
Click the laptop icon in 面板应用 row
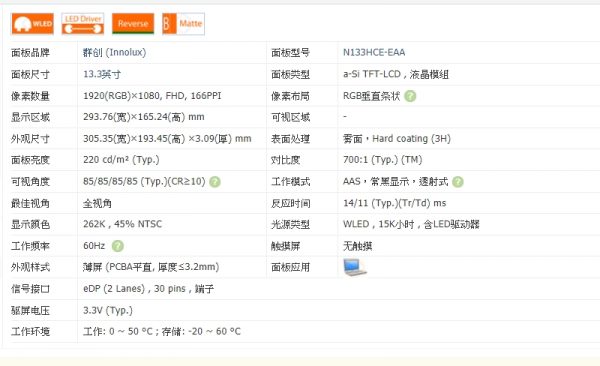click(355, 267)
